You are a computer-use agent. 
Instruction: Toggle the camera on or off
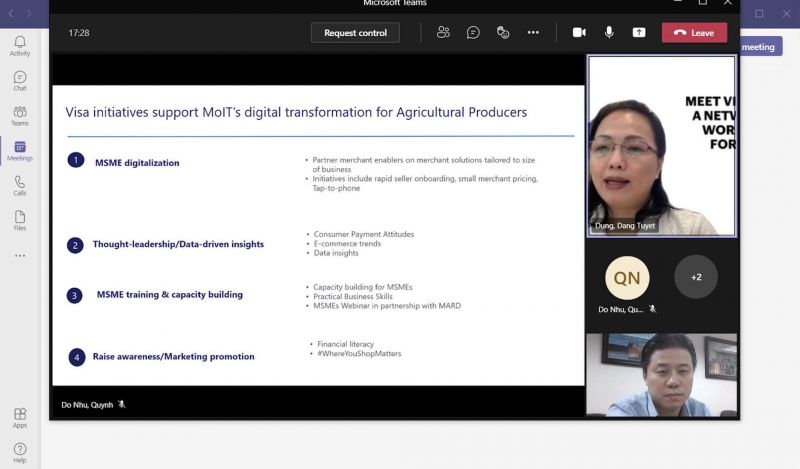(x=579, y=33)
